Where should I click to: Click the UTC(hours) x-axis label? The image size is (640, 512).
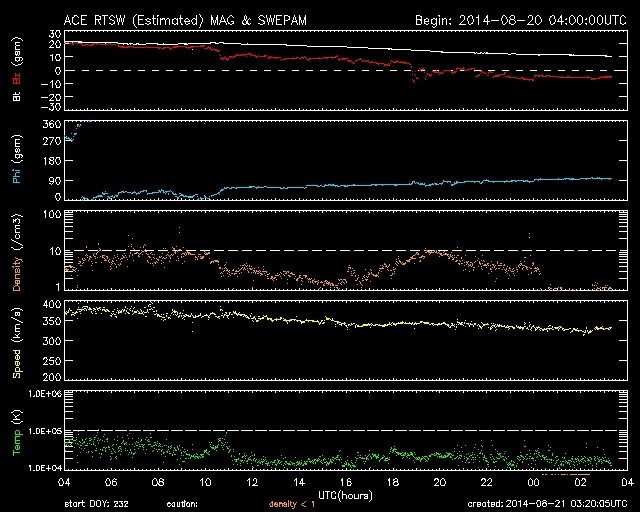[342, 495]
